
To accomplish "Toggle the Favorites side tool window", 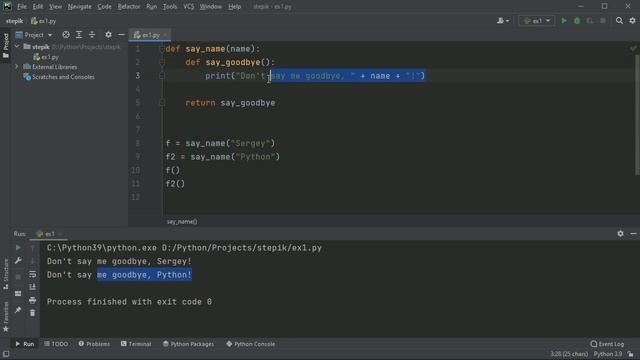I will pos(6,317).
